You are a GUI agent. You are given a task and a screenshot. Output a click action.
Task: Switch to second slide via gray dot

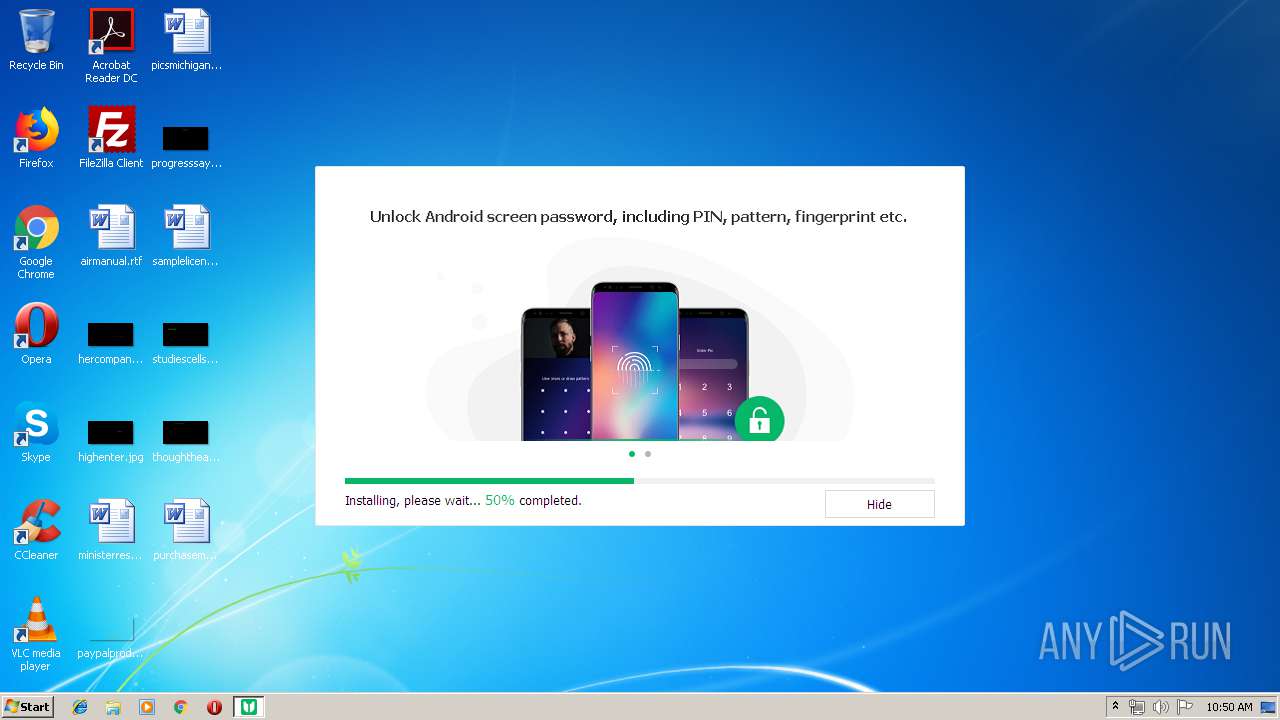click(x=648, y=454)
